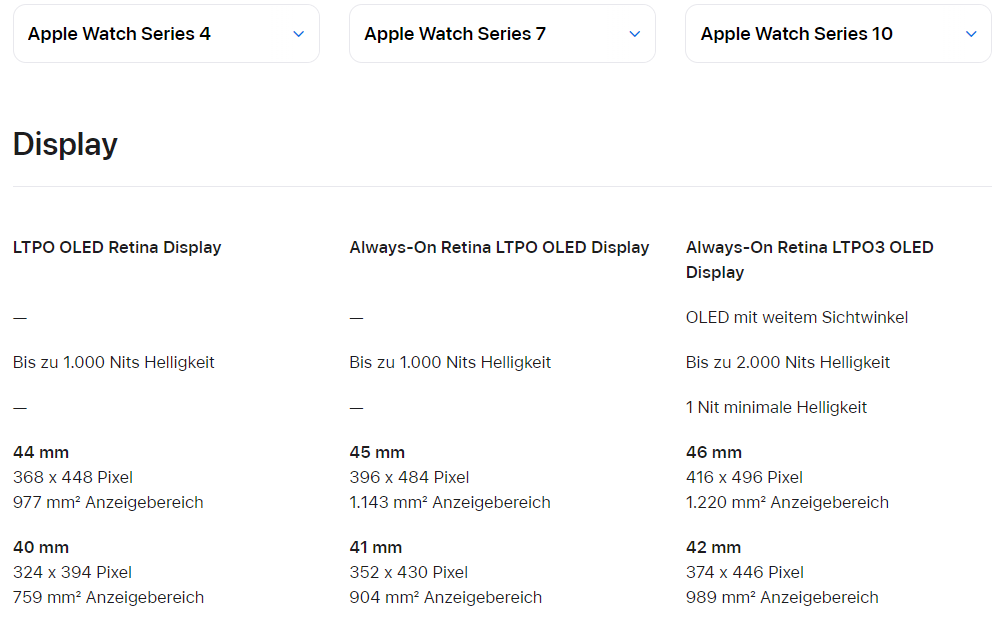Screen dimensions: 998x617
Task: Click the Bis zu 2.000 Nits Helligkeit text
Action: click(787, 362)
